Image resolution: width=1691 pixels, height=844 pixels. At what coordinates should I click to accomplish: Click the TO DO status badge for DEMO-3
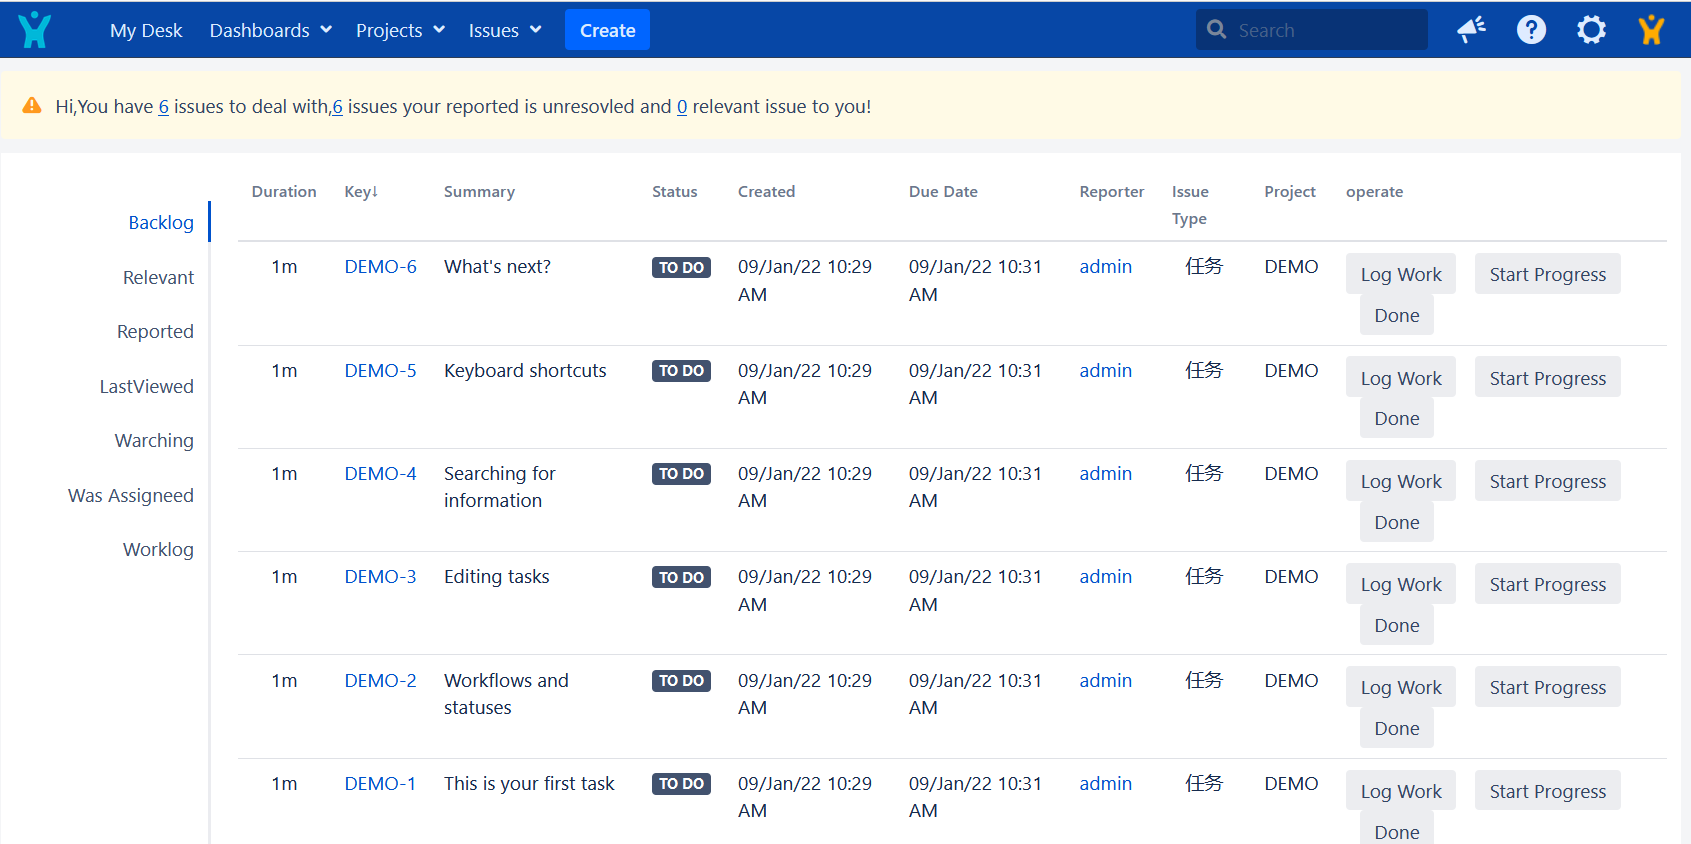pos(681,577)
